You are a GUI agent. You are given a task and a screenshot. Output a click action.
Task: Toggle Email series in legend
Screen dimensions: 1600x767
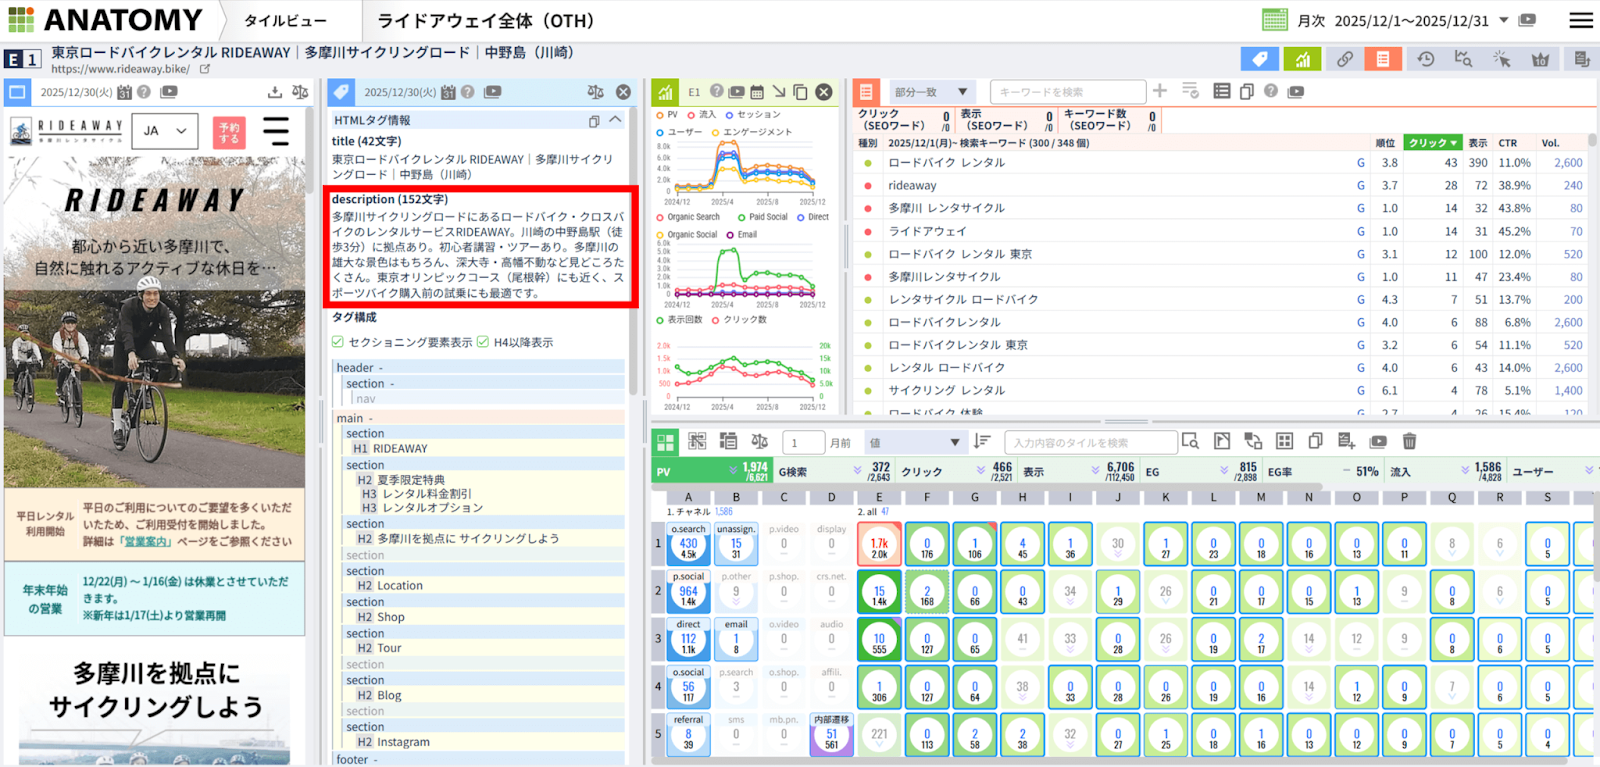742,235
